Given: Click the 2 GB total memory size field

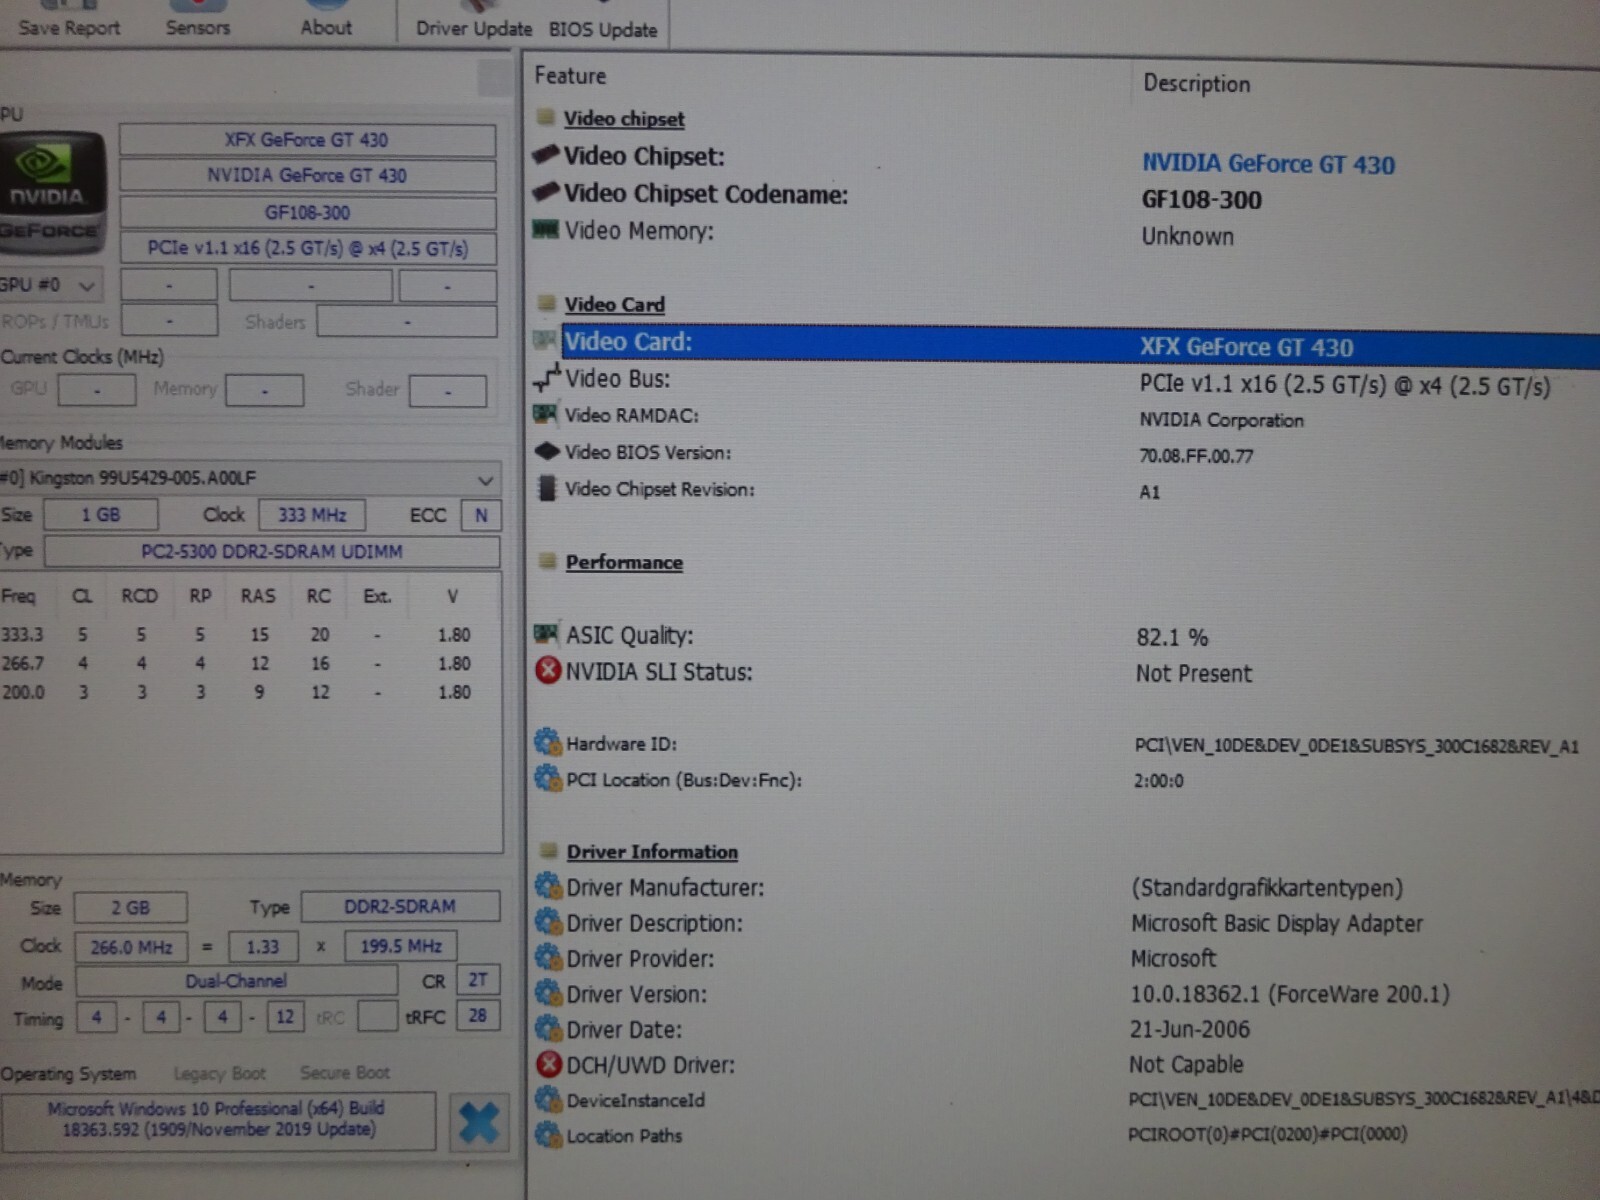Looking at the screenshot, I should click(130, 907).
